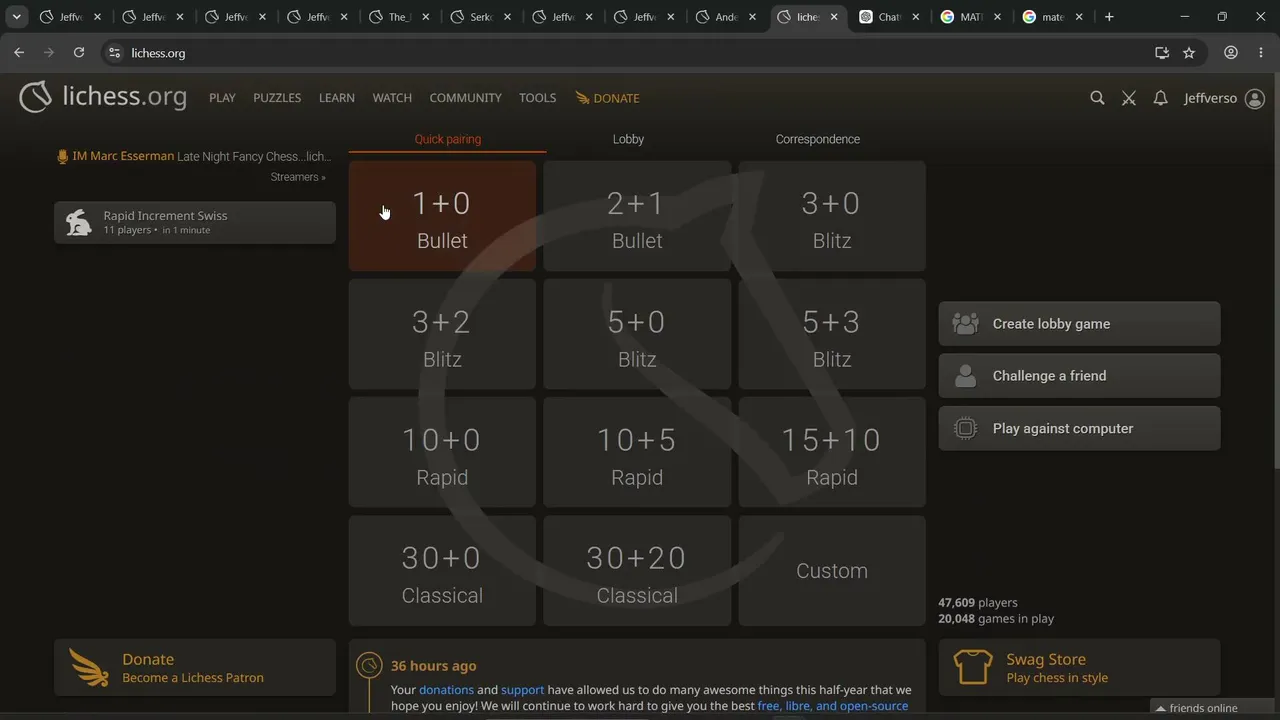
Task: Open the LEARN menu
Action: (x=337, y=98)
